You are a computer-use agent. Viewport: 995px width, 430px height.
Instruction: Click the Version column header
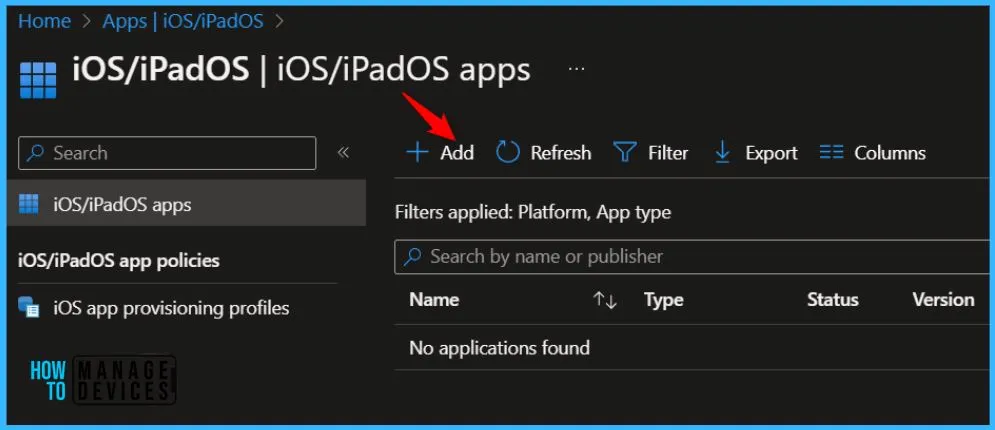943,299
